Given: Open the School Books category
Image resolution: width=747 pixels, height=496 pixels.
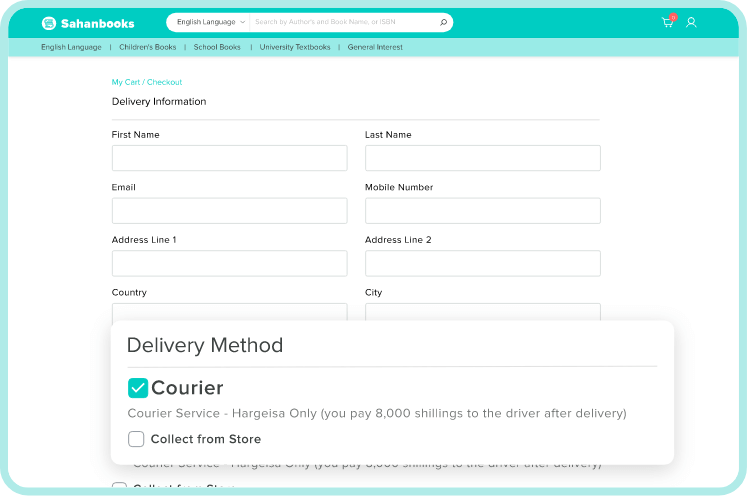Looking at the screenshot, I should click(x=217, y=47).
